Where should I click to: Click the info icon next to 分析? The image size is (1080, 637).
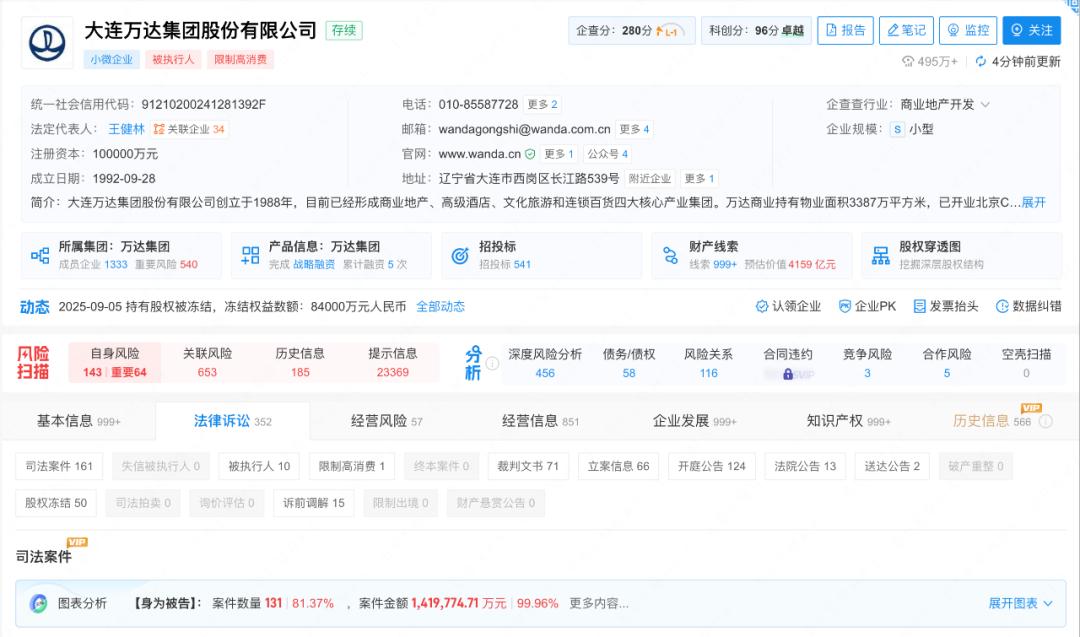[x=492, y=363]
